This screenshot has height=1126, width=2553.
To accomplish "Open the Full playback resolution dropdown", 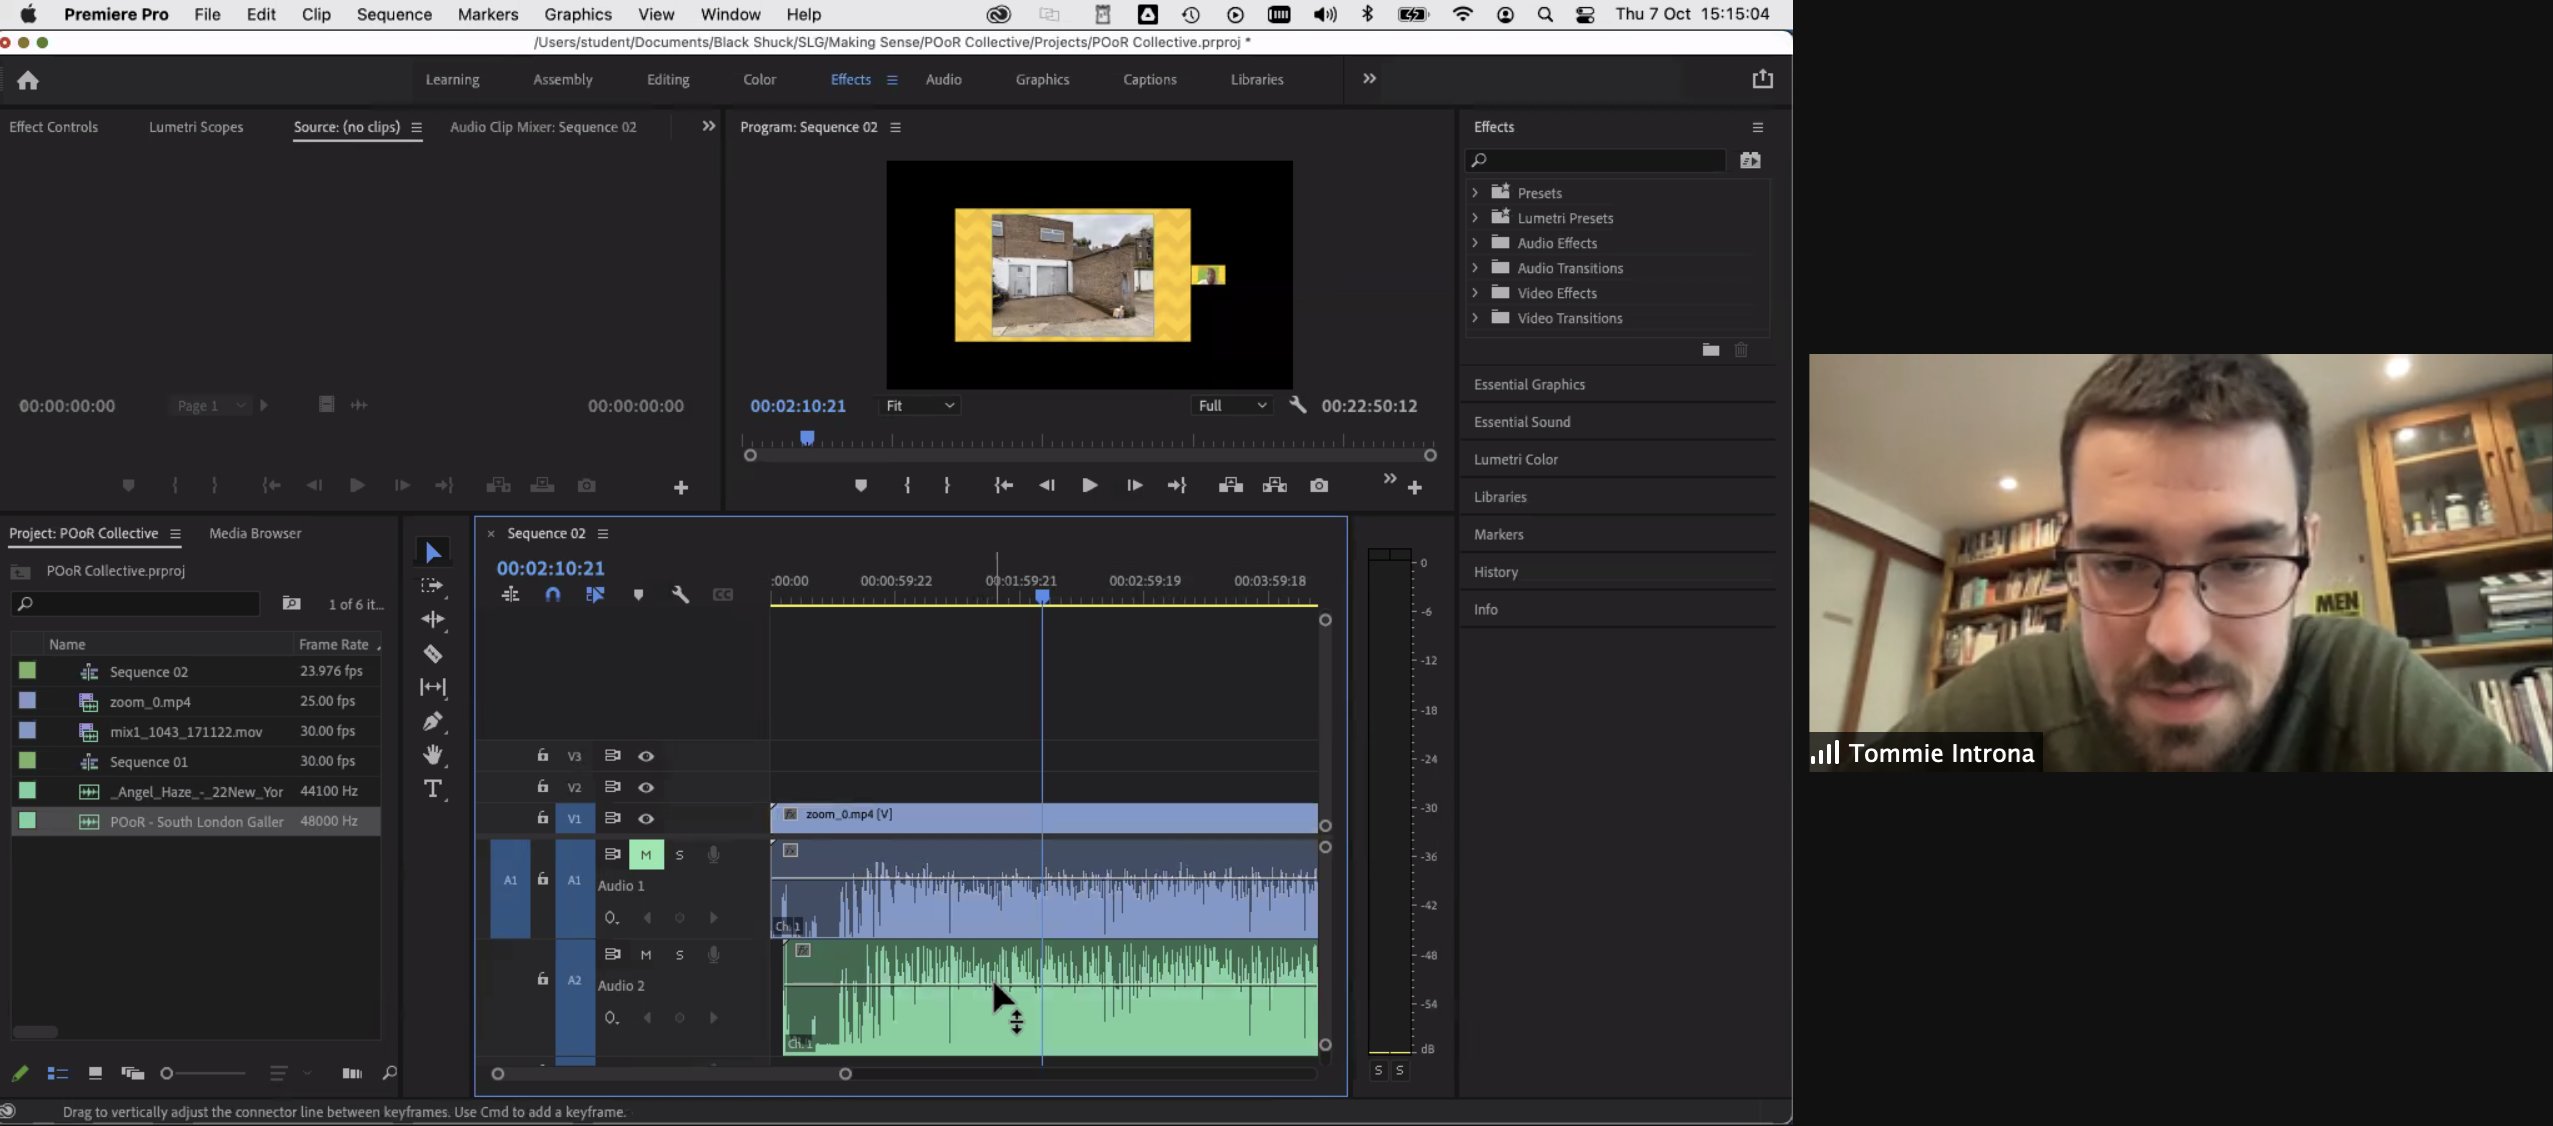I will [1232, 405].
